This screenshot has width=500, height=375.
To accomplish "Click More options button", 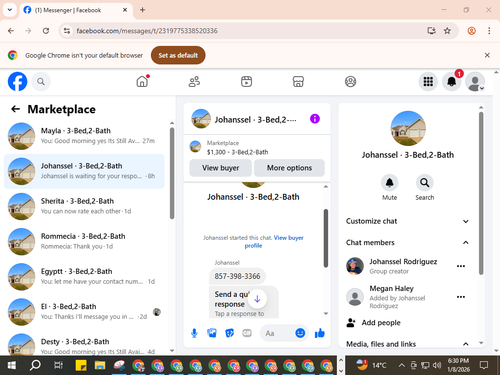I will pos(289,168).
